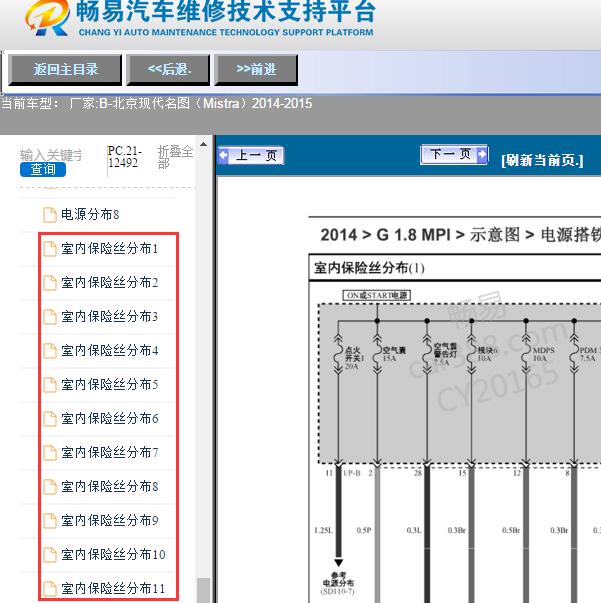Open the 室内保险丝分布10 entry
Viewport: 601px width, 603px height.
[113, 554]
